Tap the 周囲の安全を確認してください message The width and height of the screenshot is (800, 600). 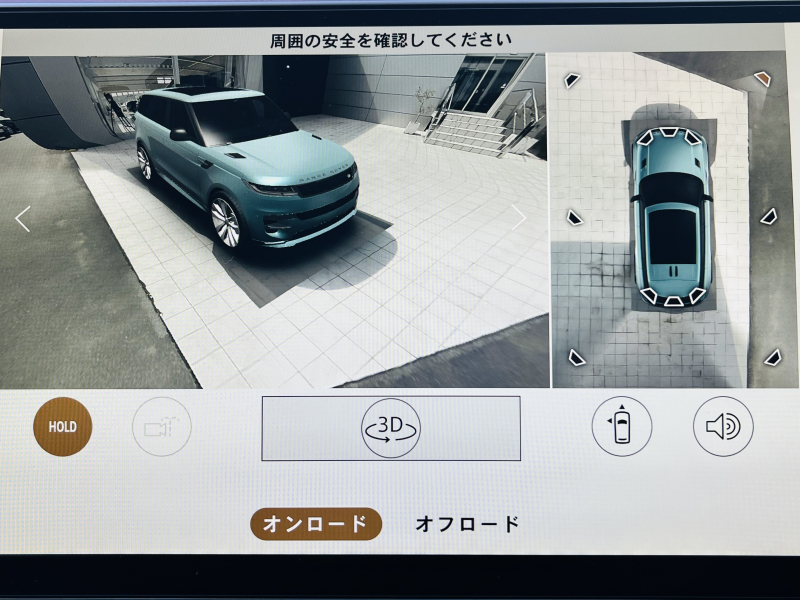[390, 40]
